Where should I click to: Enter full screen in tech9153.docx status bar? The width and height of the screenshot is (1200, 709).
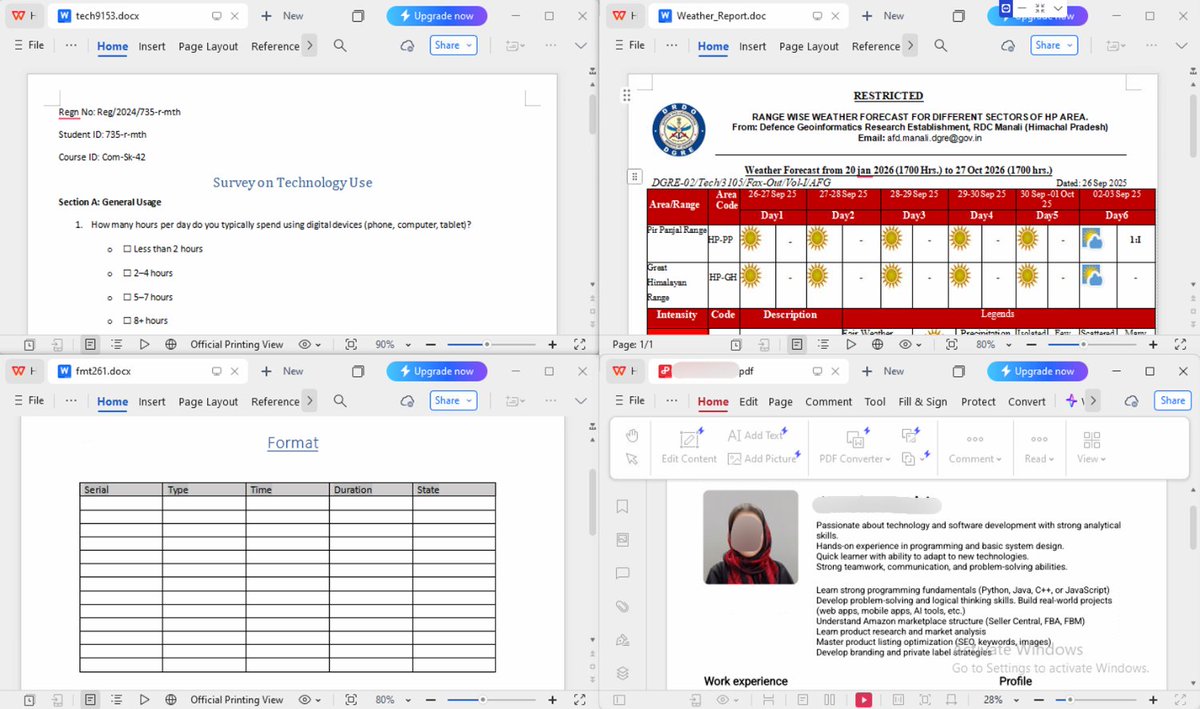[579, 344]
